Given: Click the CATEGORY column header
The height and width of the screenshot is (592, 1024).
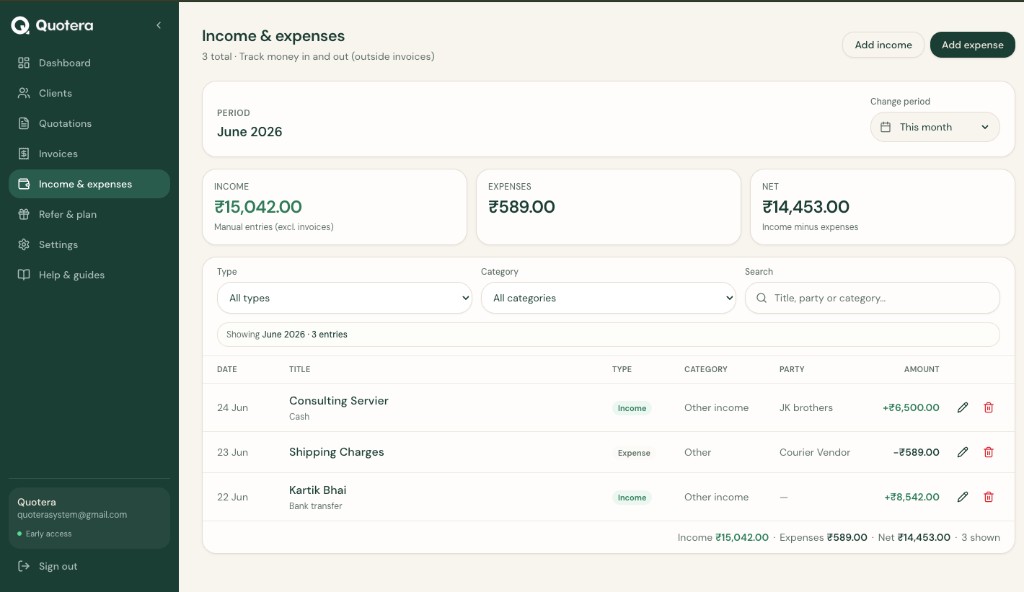Looking at the screenshot, I should [x=705, y=369].
